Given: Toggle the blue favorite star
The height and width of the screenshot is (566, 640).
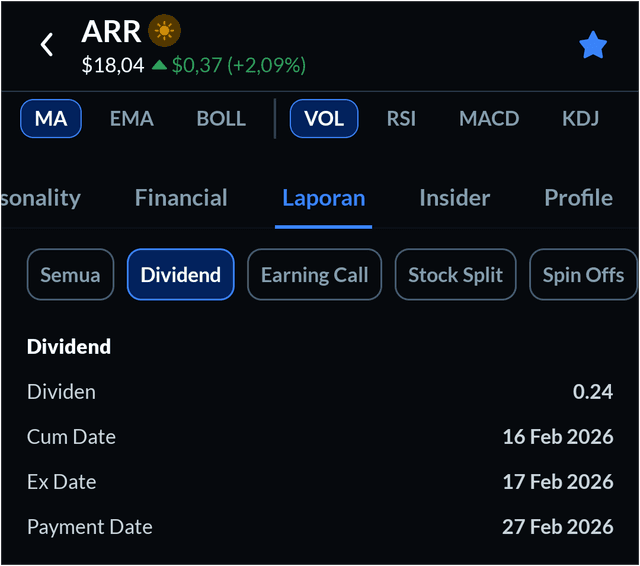Looking at the screenshot, I should pyautogui.click(x=593, y=45).
